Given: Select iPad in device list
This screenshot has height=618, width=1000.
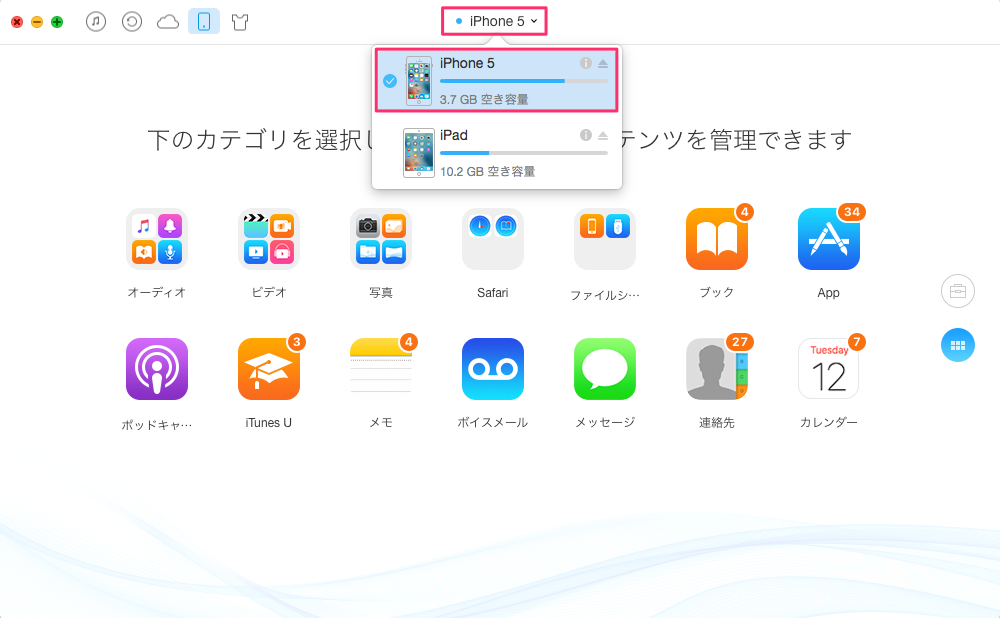Looking at the screenshot, I should [x=496, y=152].
